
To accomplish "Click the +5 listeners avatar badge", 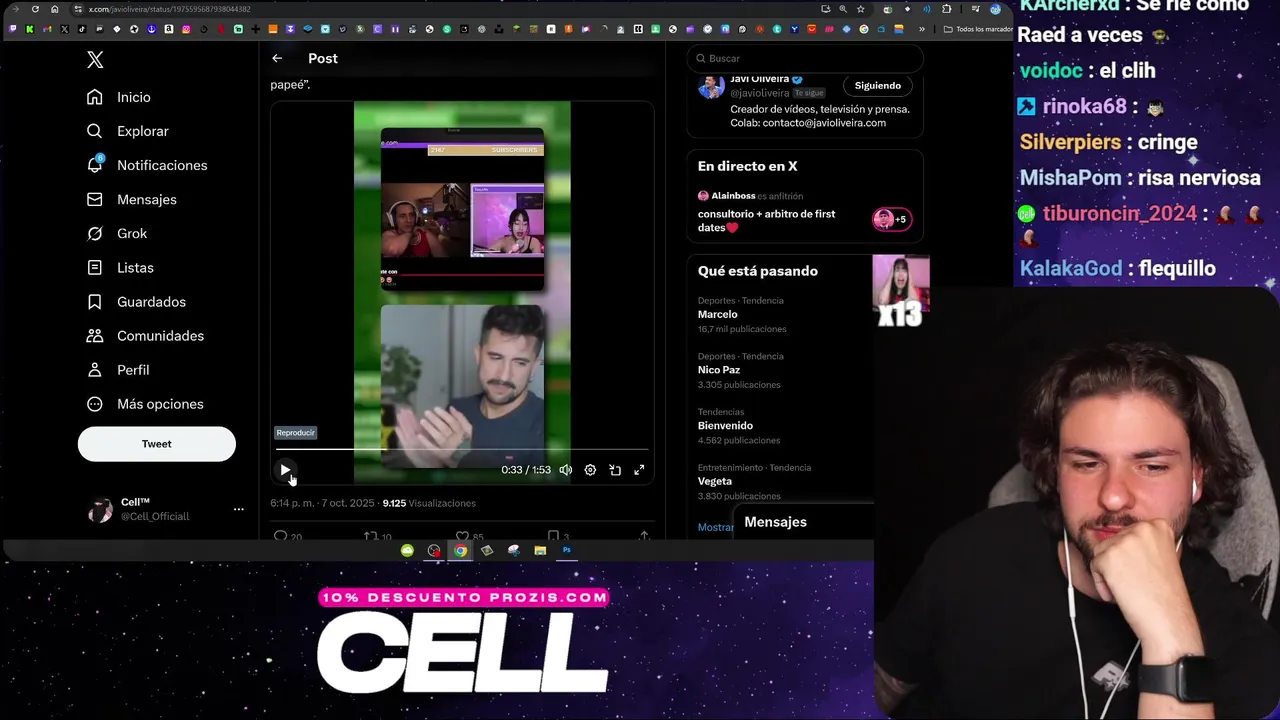I will [x=892, y=219].
